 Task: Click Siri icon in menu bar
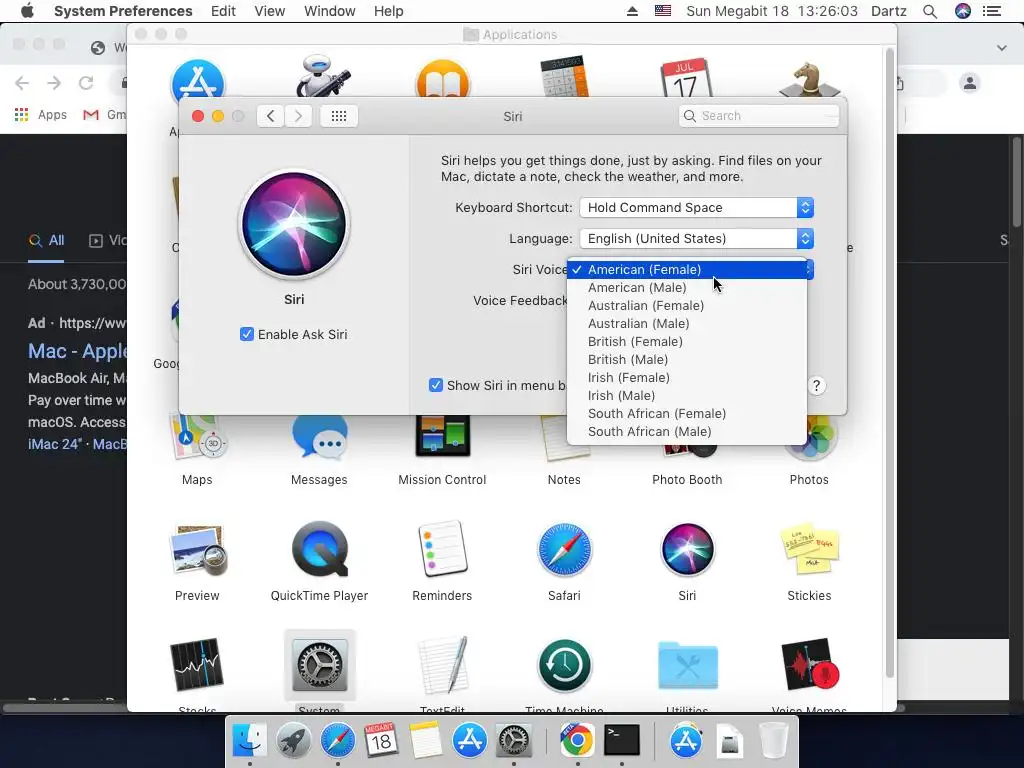coord(963,10)
